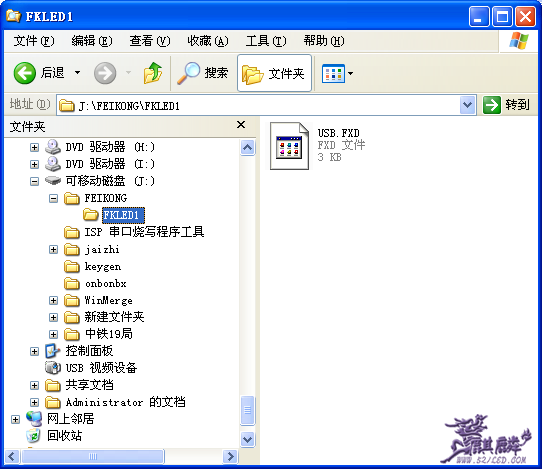Collapse the FEIKONG folder node

53,198
